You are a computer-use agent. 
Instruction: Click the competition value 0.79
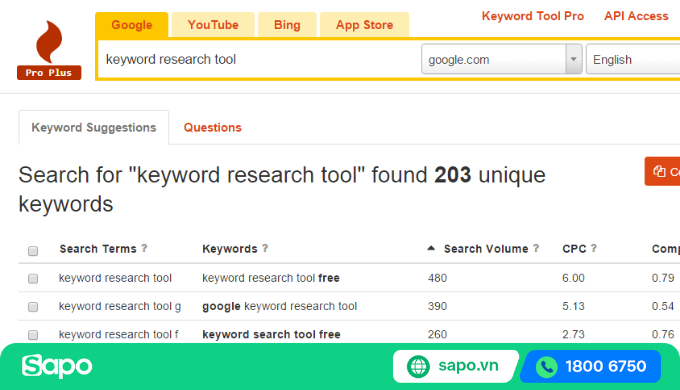tap(663, 278)
